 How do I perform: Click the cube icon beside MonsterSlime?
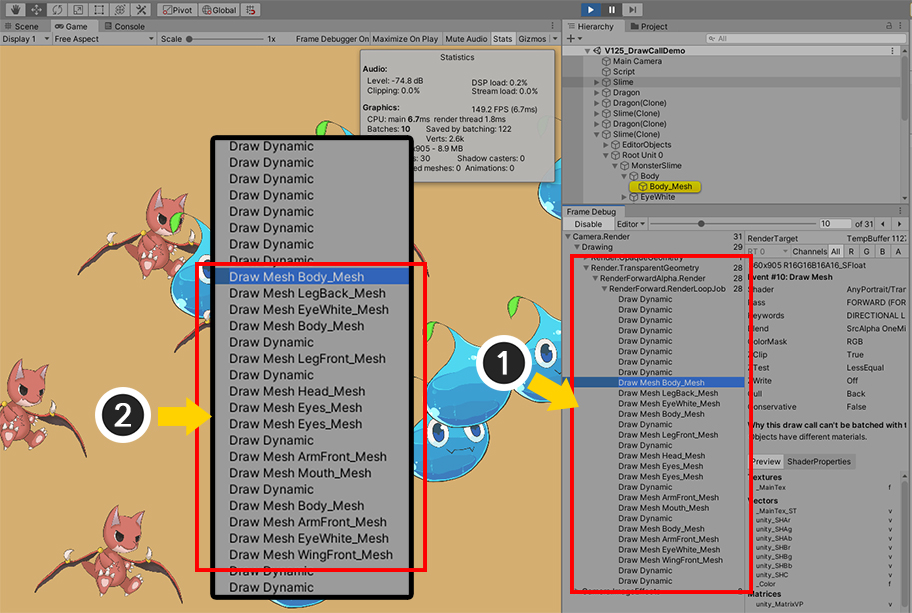click(625, 166)
